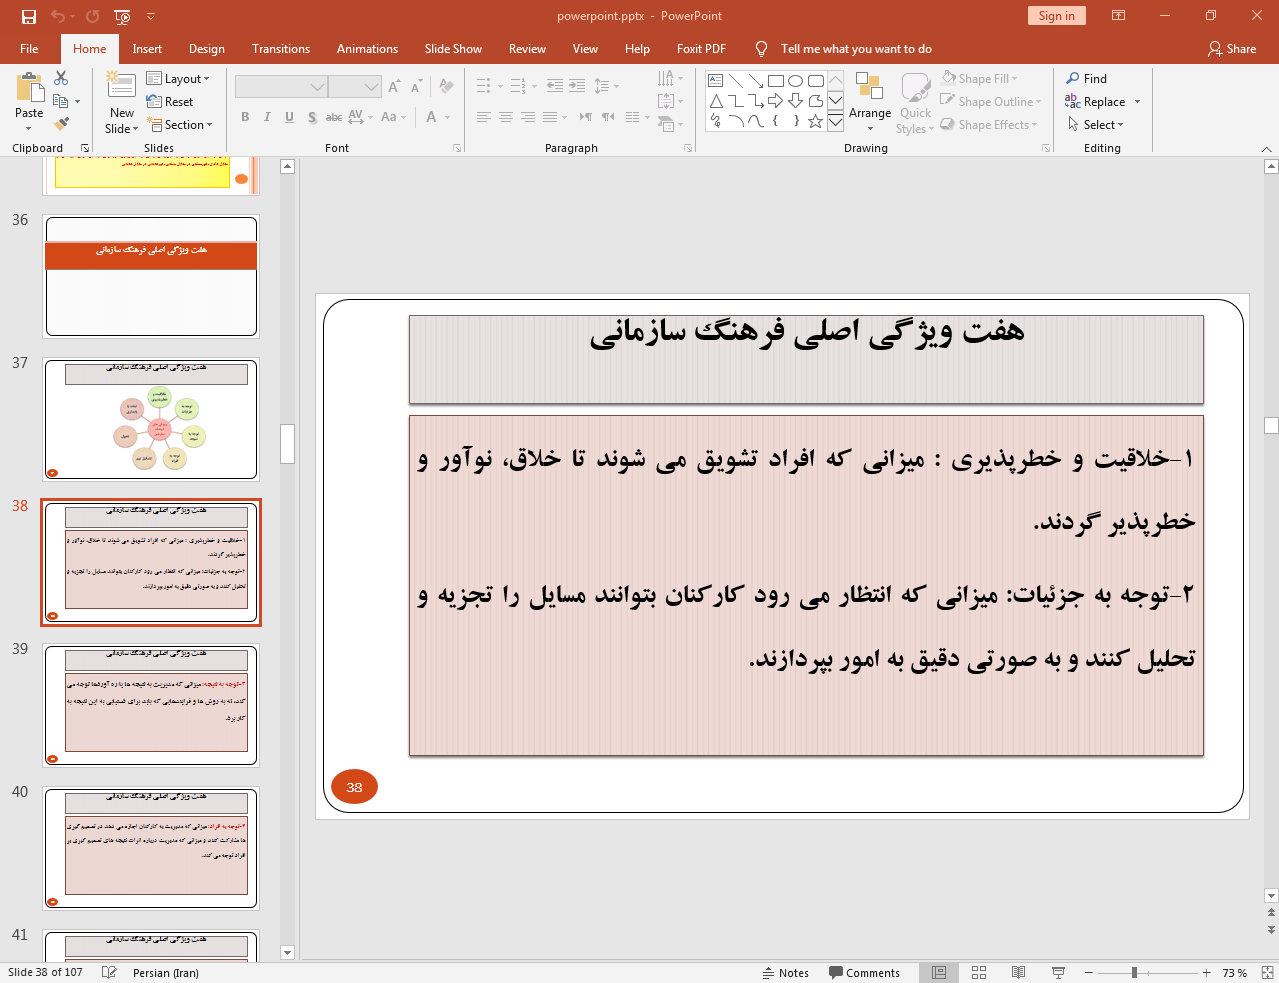Open Slide Sorter view from status bar
The image size is (1279, 983).
click(979, 972)
